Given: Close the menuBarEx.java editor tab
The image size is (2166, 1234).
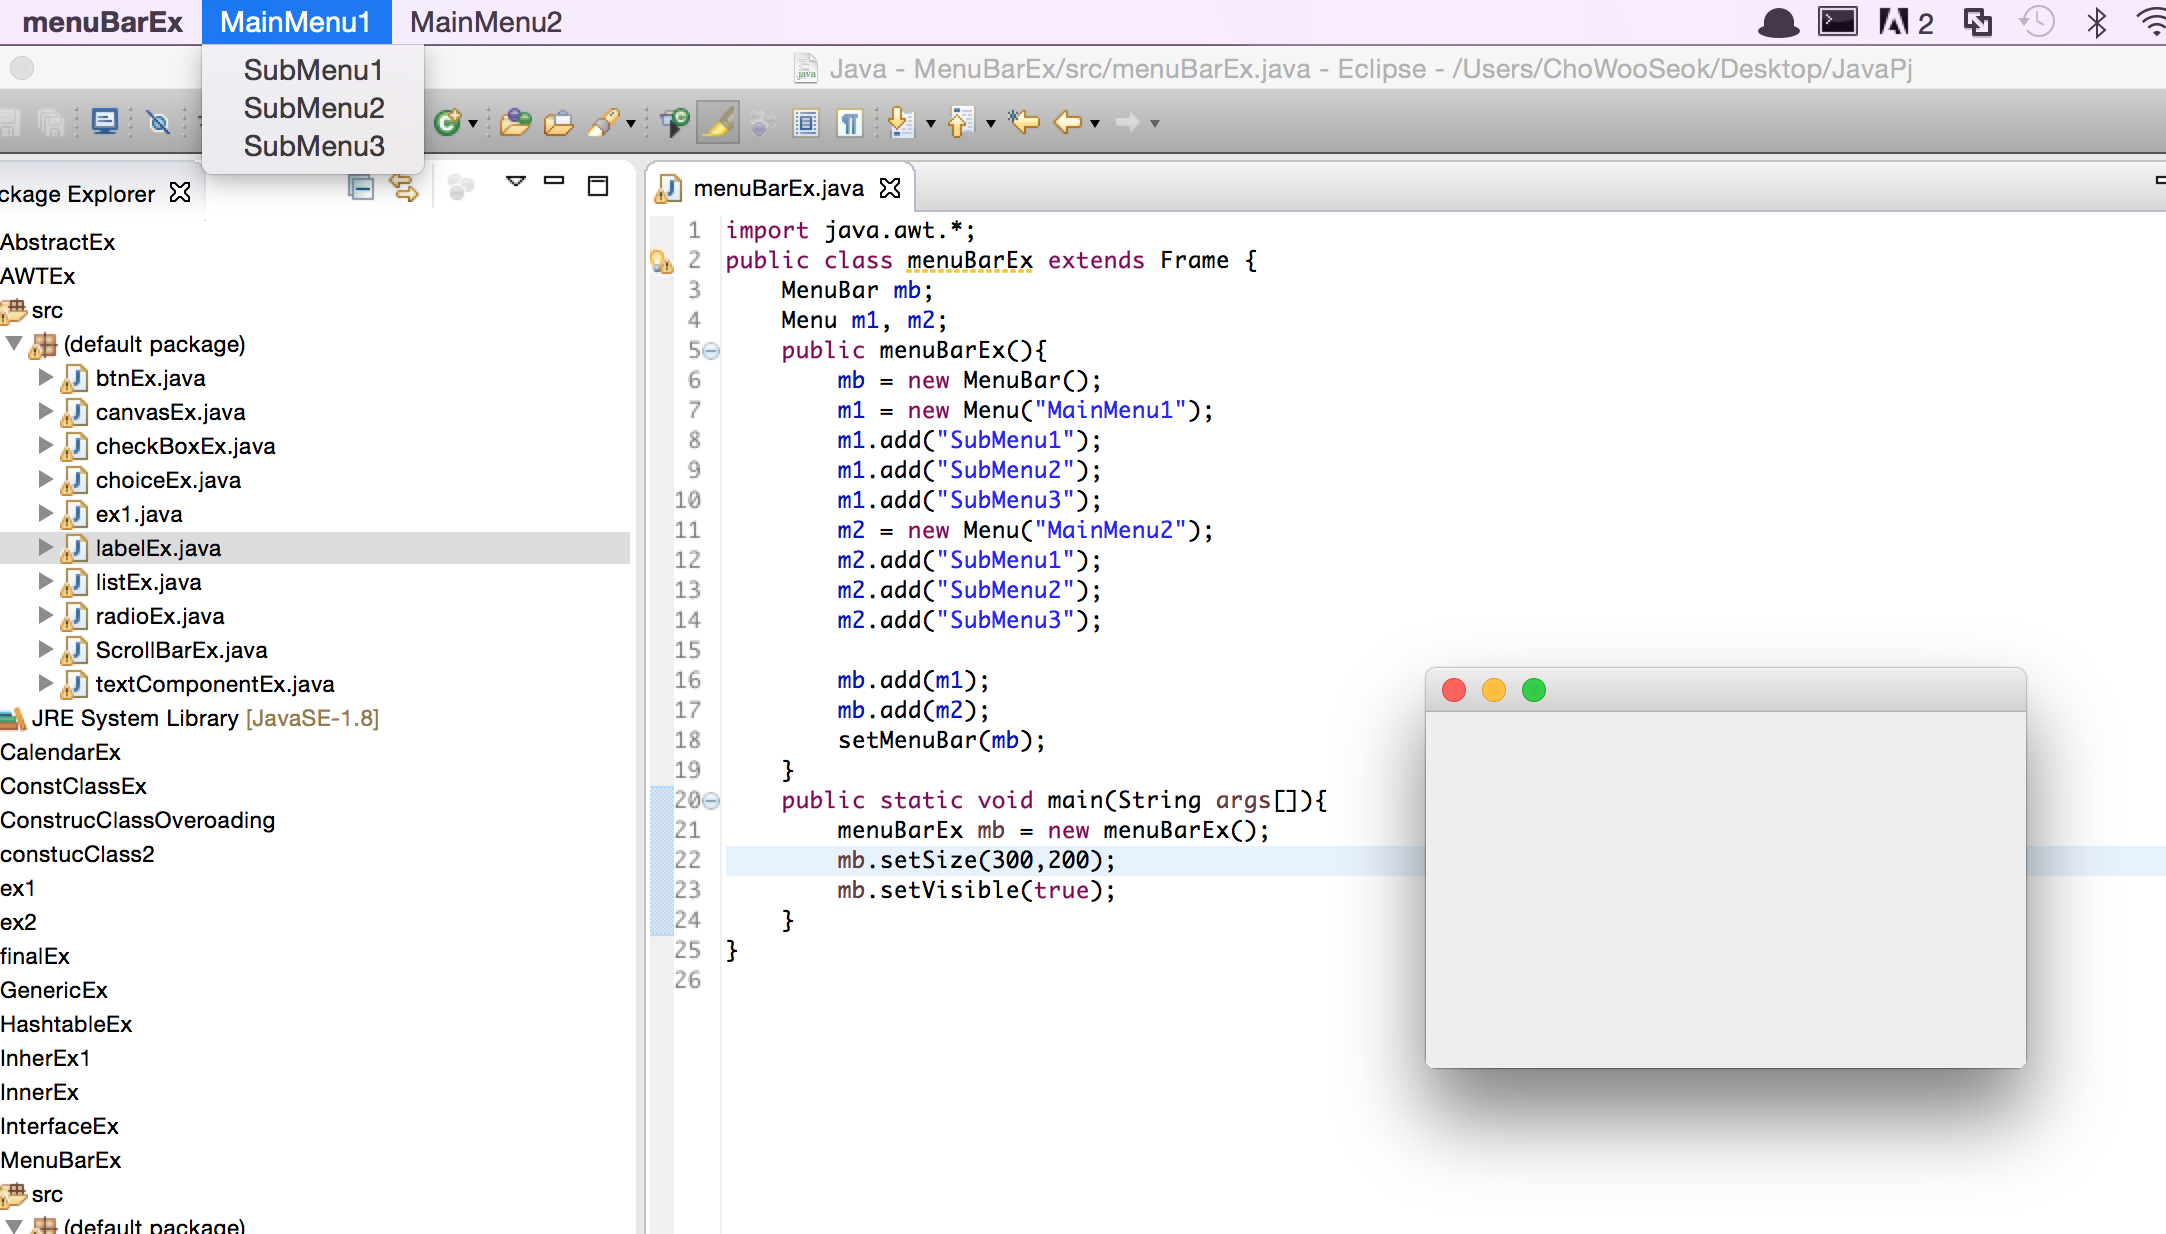Looking at the screenshot, I should [890, 188].
